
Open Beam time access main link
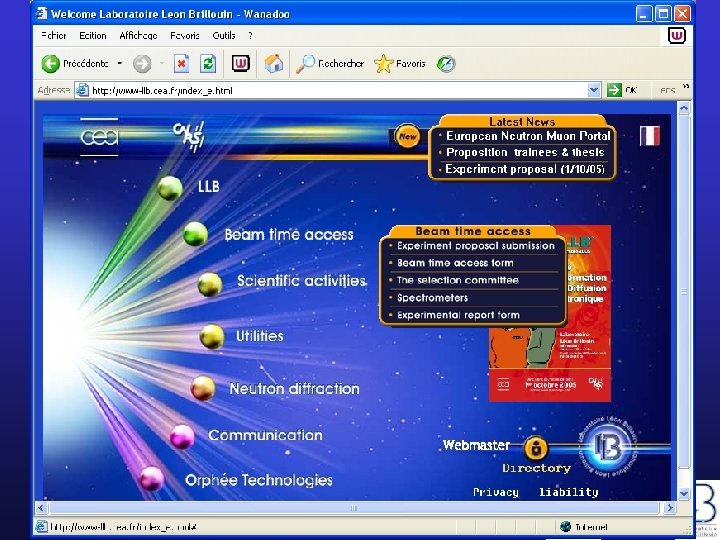tap(289, 235)
